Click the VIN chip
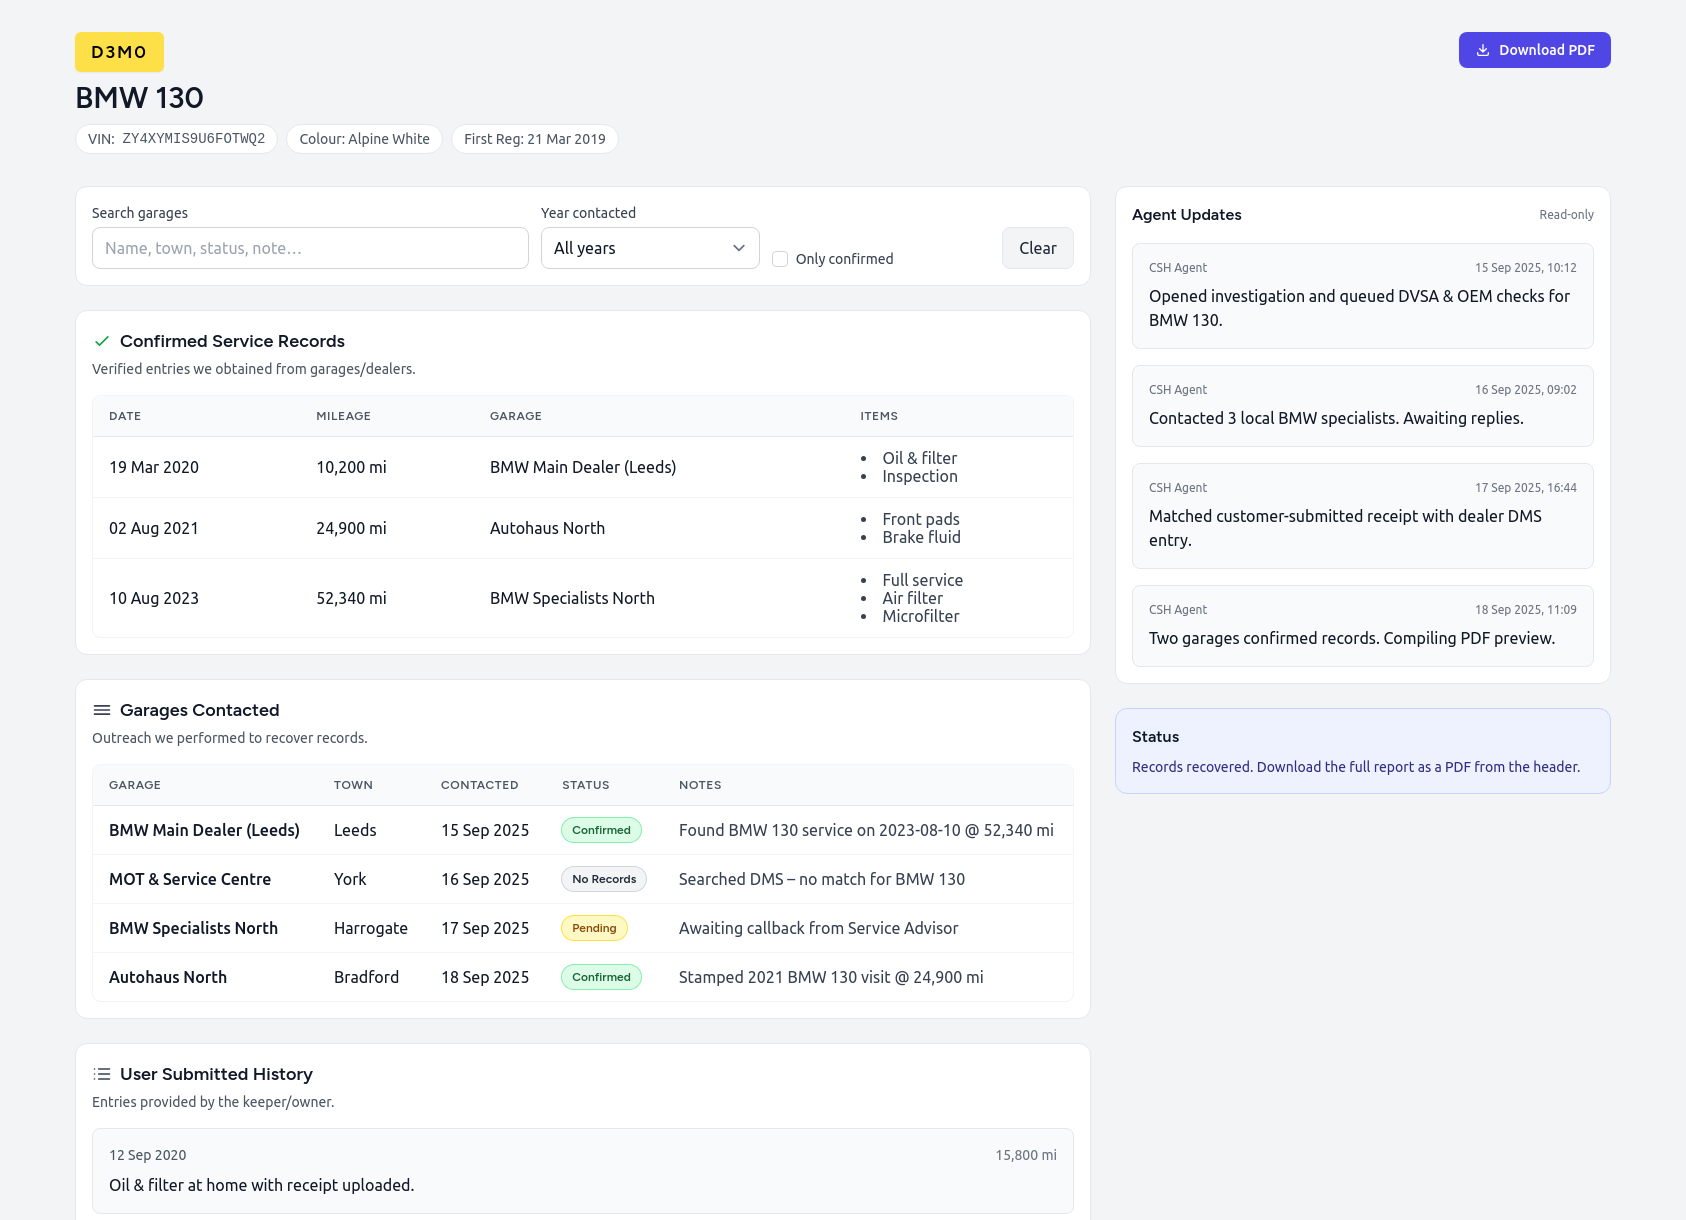 [176, 139]
